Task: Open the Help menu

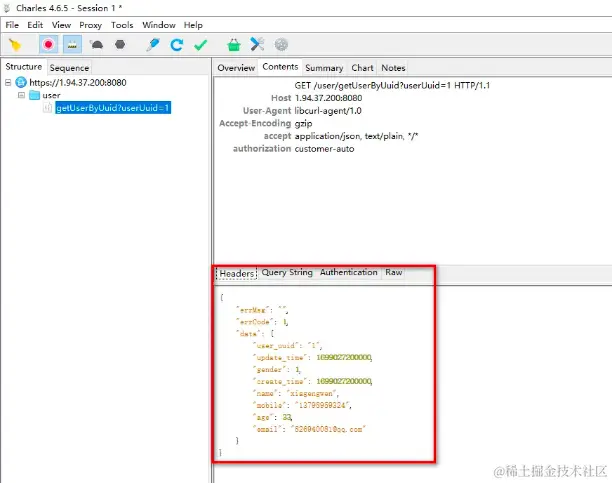Action: tap(193, 25)
